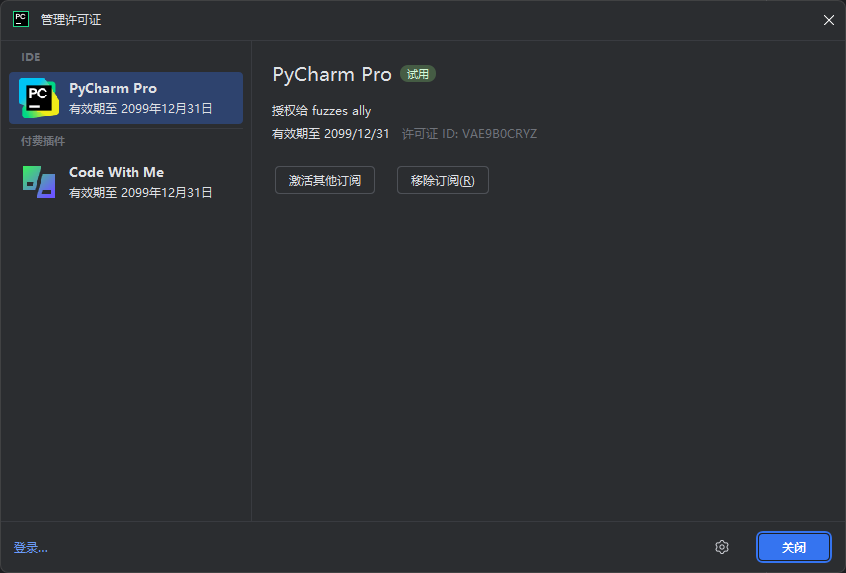The height and width of the screenshot is (573, 846).
Task: Select PyCharm Pro in the IDE list
Action: coord(126,98)
